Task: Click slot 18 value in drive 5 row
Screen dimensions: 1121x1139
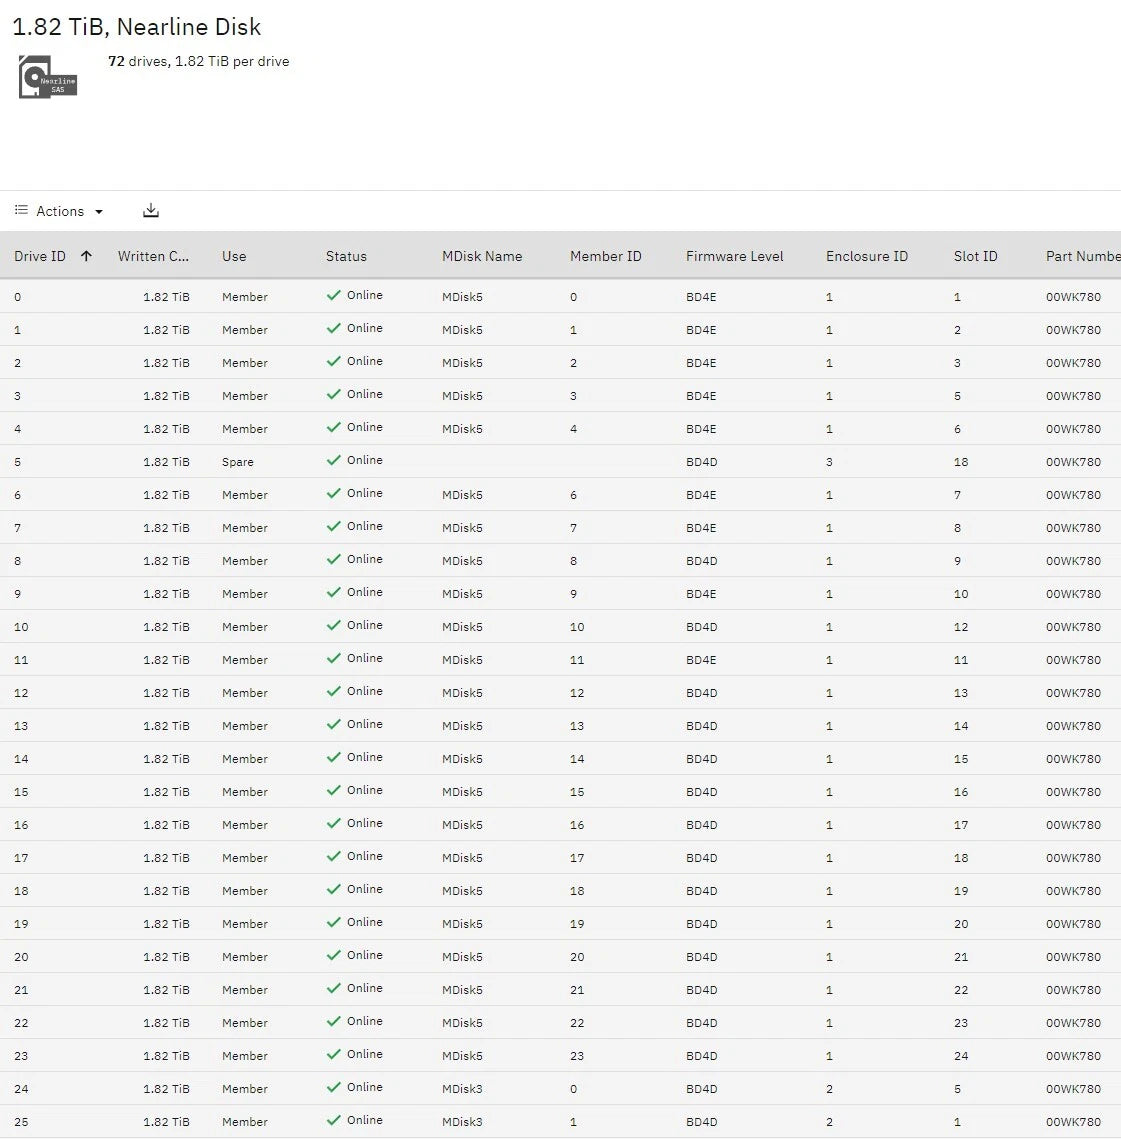Action: (960, 462)
